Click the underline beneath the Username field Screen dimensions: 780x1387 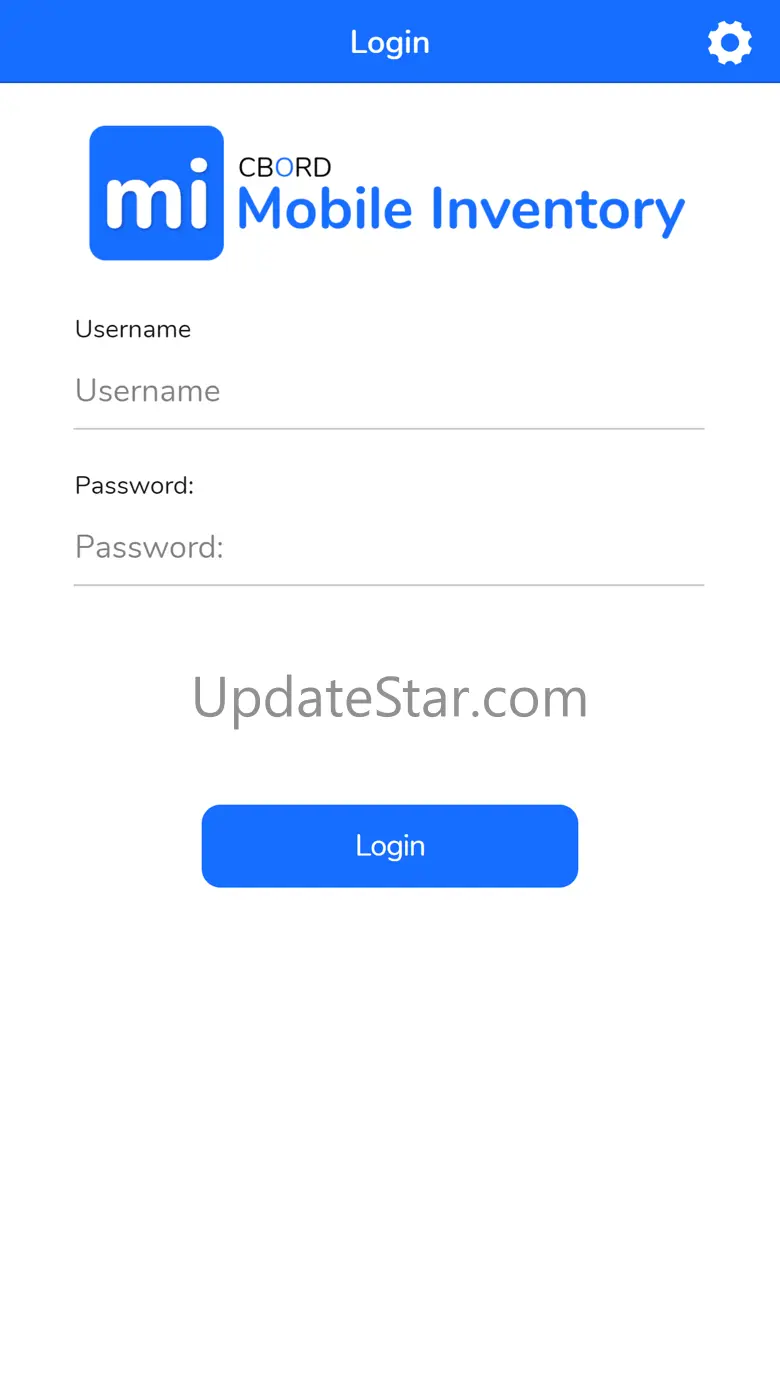click(389, 429)
